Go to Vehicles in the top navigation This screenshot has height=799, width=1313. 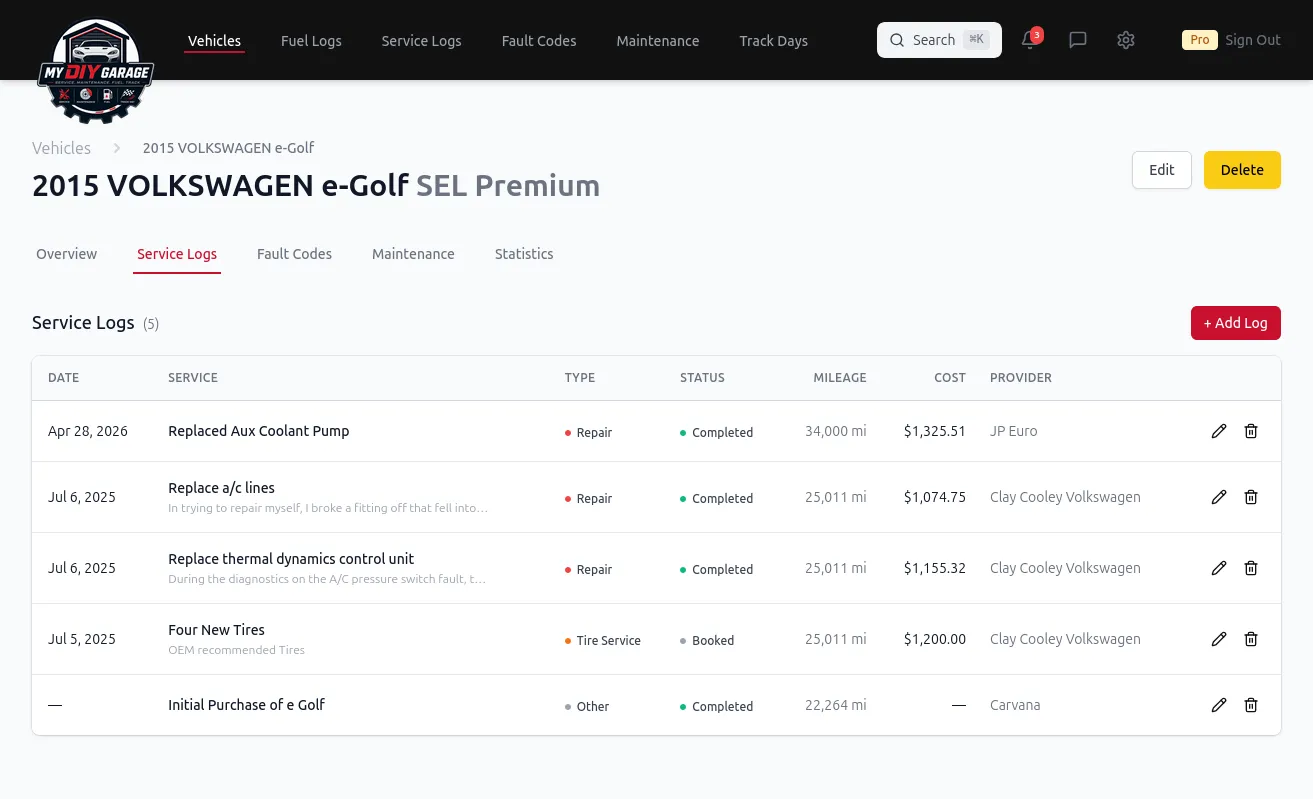coord(214,41)
